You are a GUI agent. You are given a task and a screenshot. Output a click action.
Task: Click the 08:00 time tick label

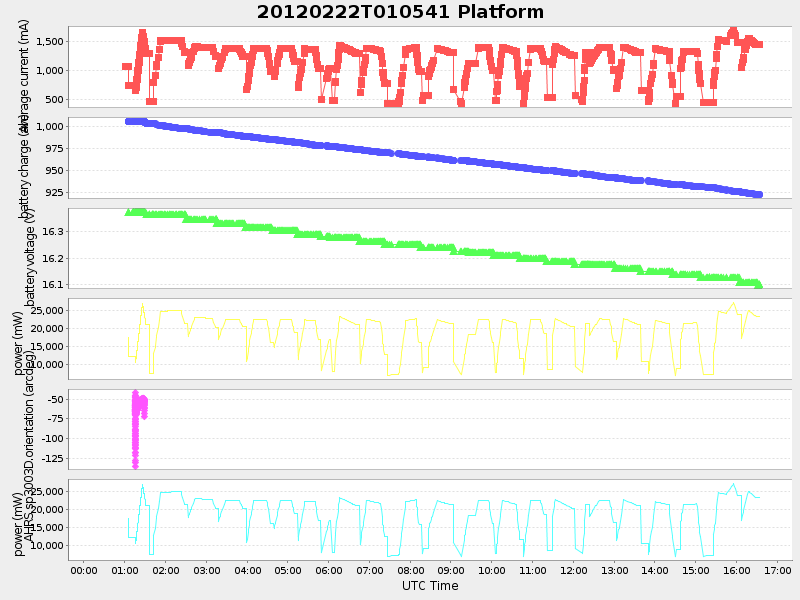point(409,572)
